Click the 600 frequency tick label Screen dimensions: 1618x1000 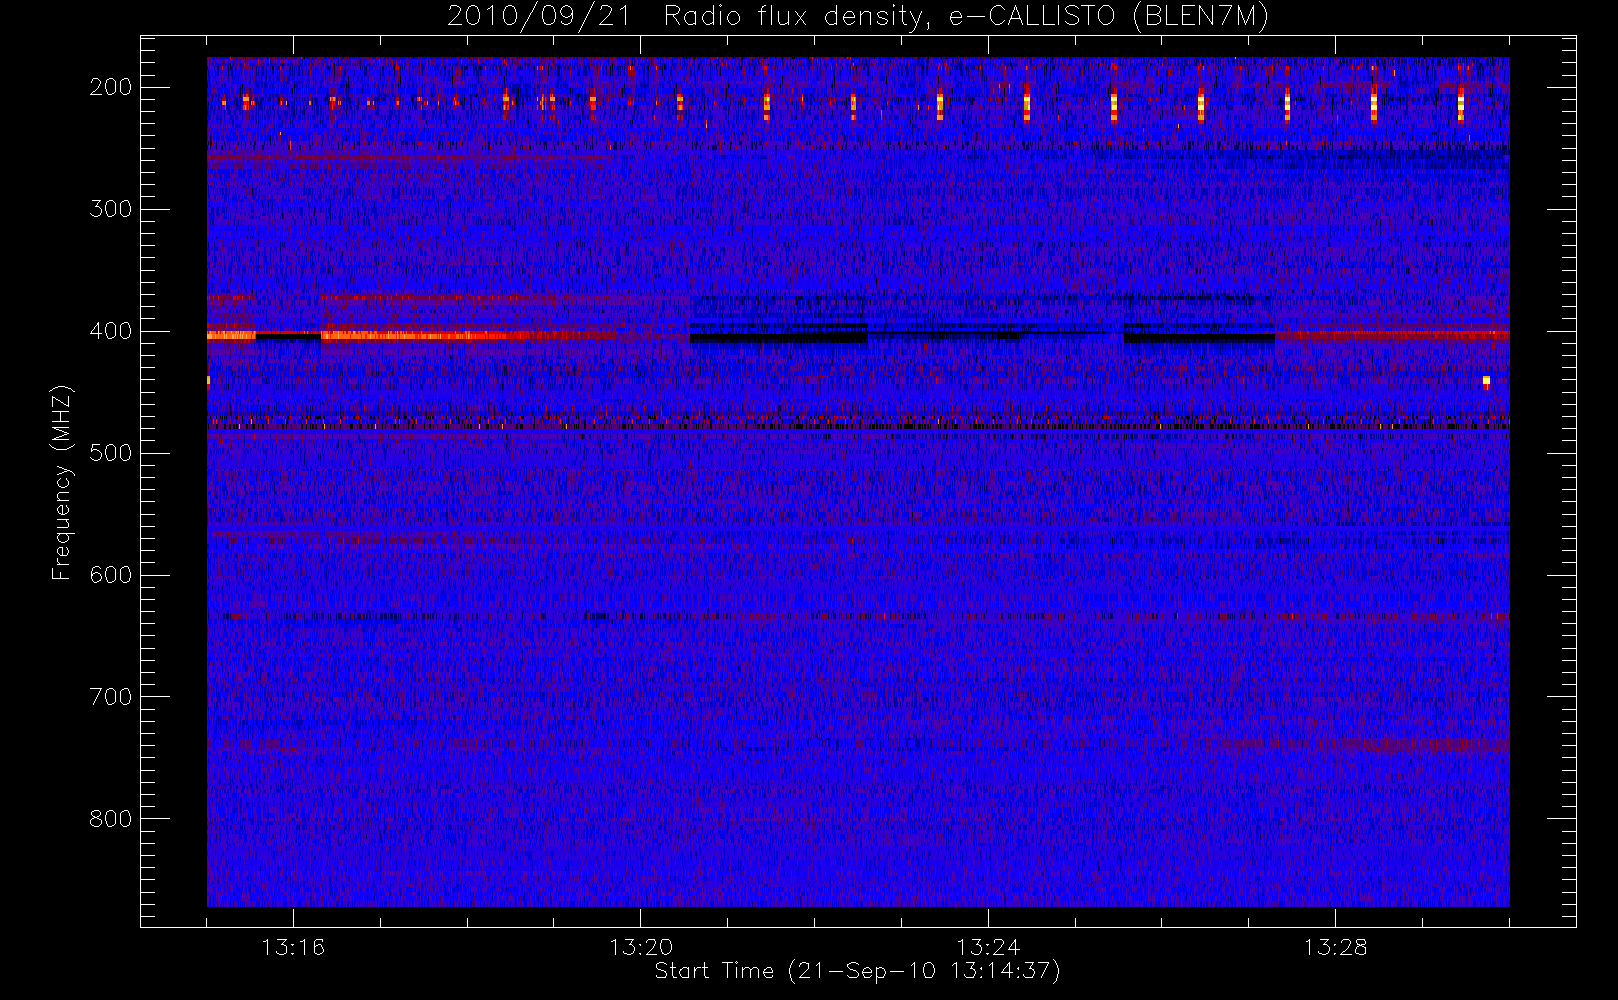tap(110, 575)
